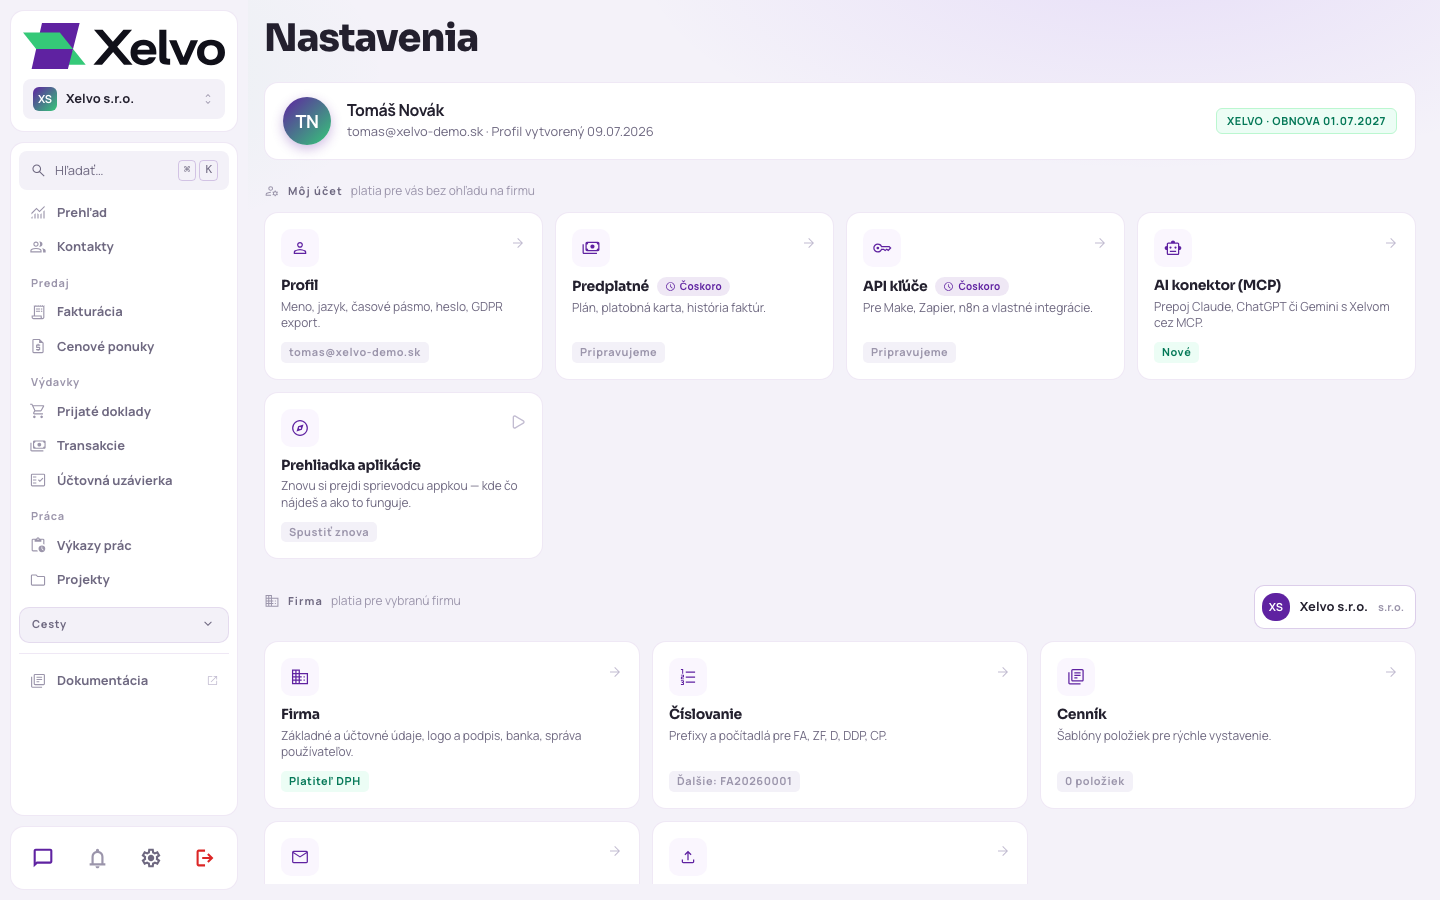Viewport: 1440px width, 900px height.
Task: Open the Xelvo s.r.o. company switcher
Action: [x=124, y=99]
